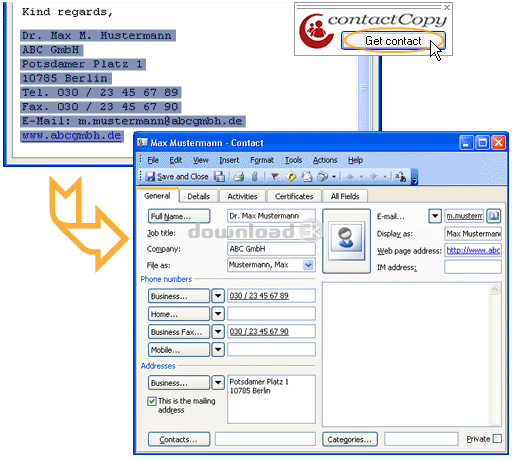The width and height of the screenshot is (512, 460).
Task: Flag contact with the red follow-up flag
Action: (x=275, y=176)
